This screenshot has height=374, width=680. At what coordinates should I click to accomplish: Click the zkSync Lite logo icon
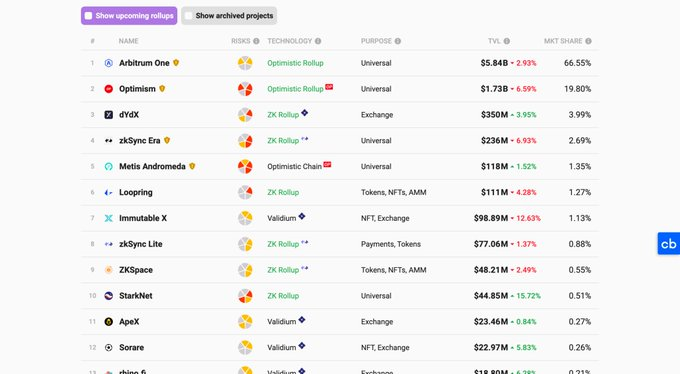(x=109, y=244)
